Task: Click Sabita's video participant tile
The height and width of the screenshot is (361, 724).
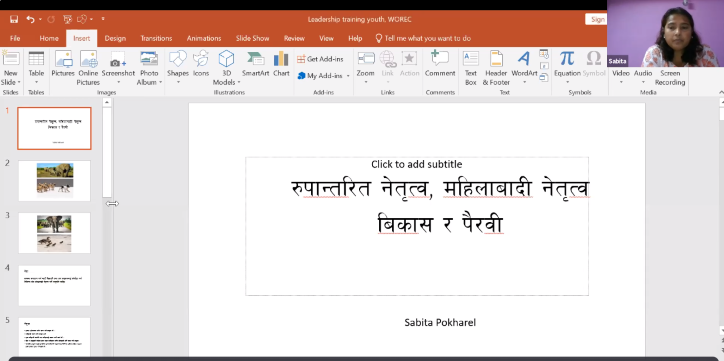Action: point(665,34)
